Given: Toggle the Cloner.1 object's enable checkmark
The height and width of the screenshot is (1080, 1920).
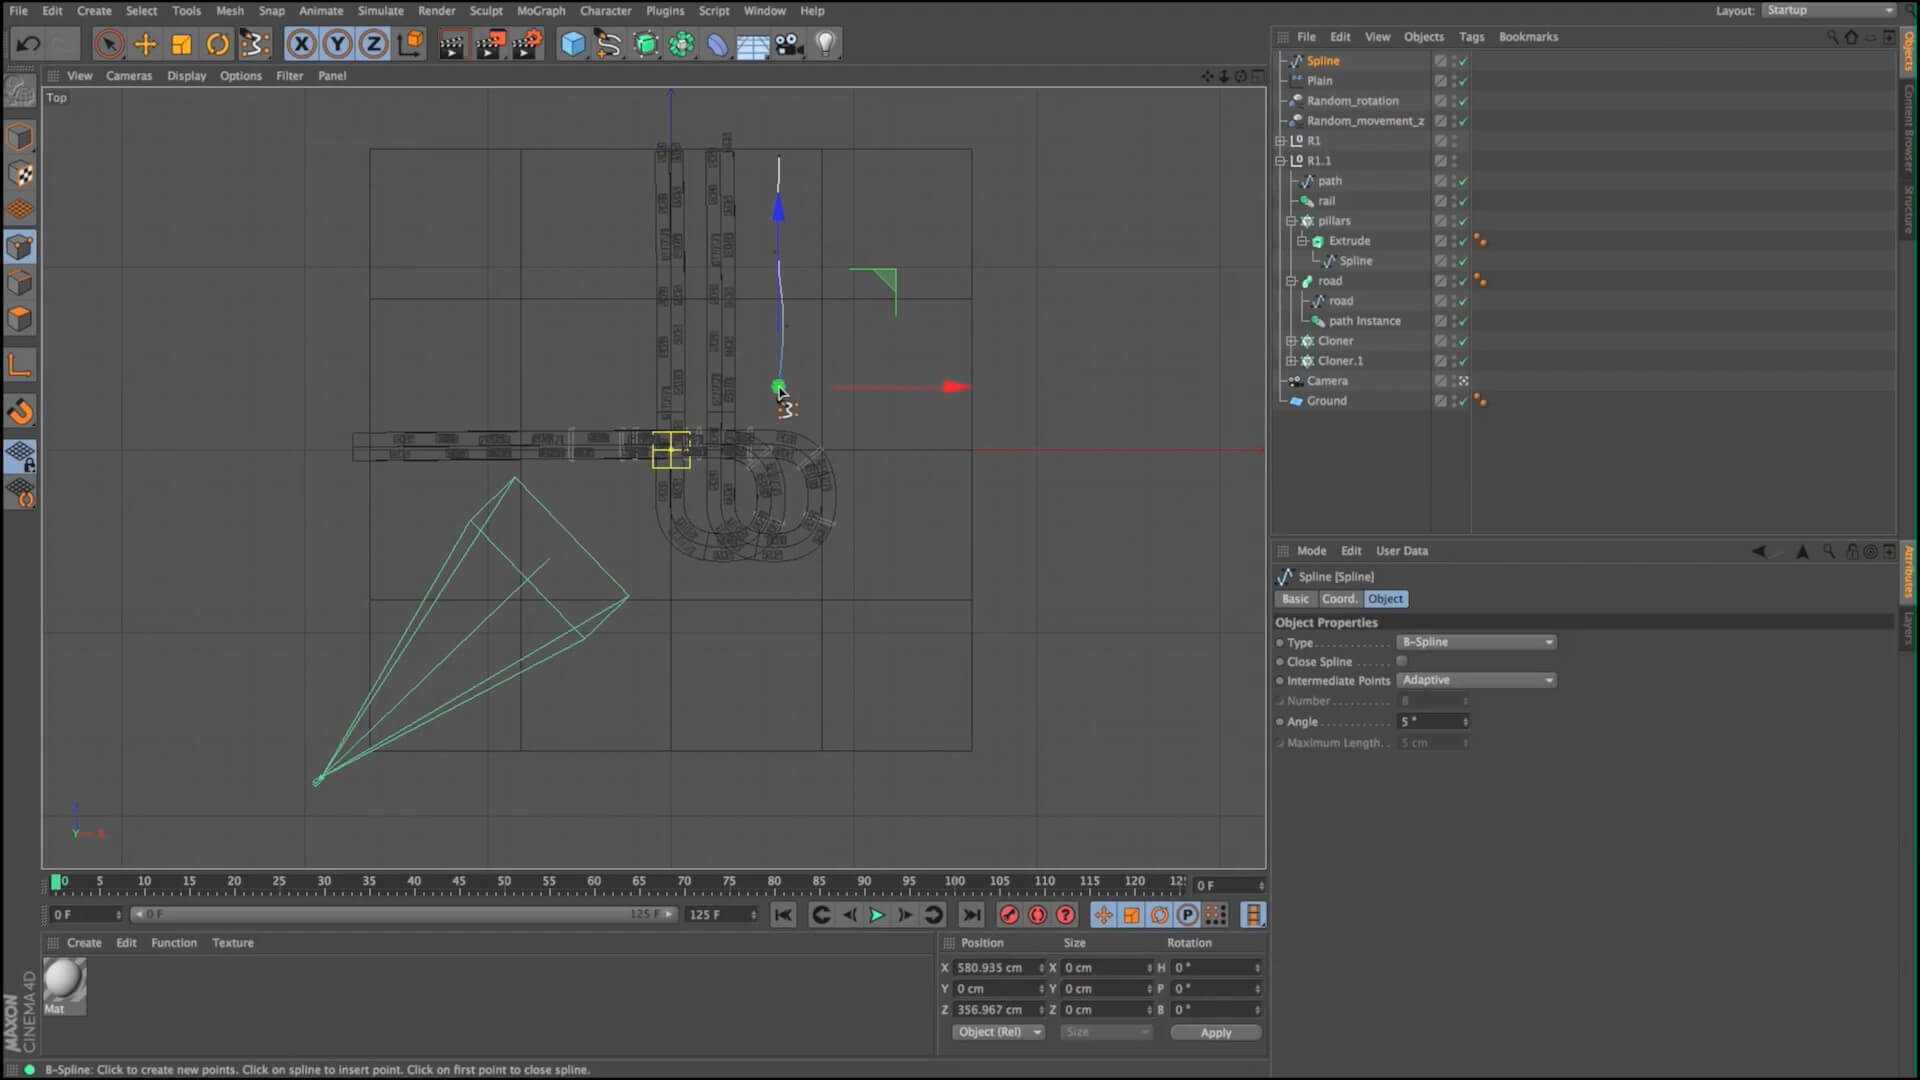Looking at the screenshot, I should pos(1463,361).
